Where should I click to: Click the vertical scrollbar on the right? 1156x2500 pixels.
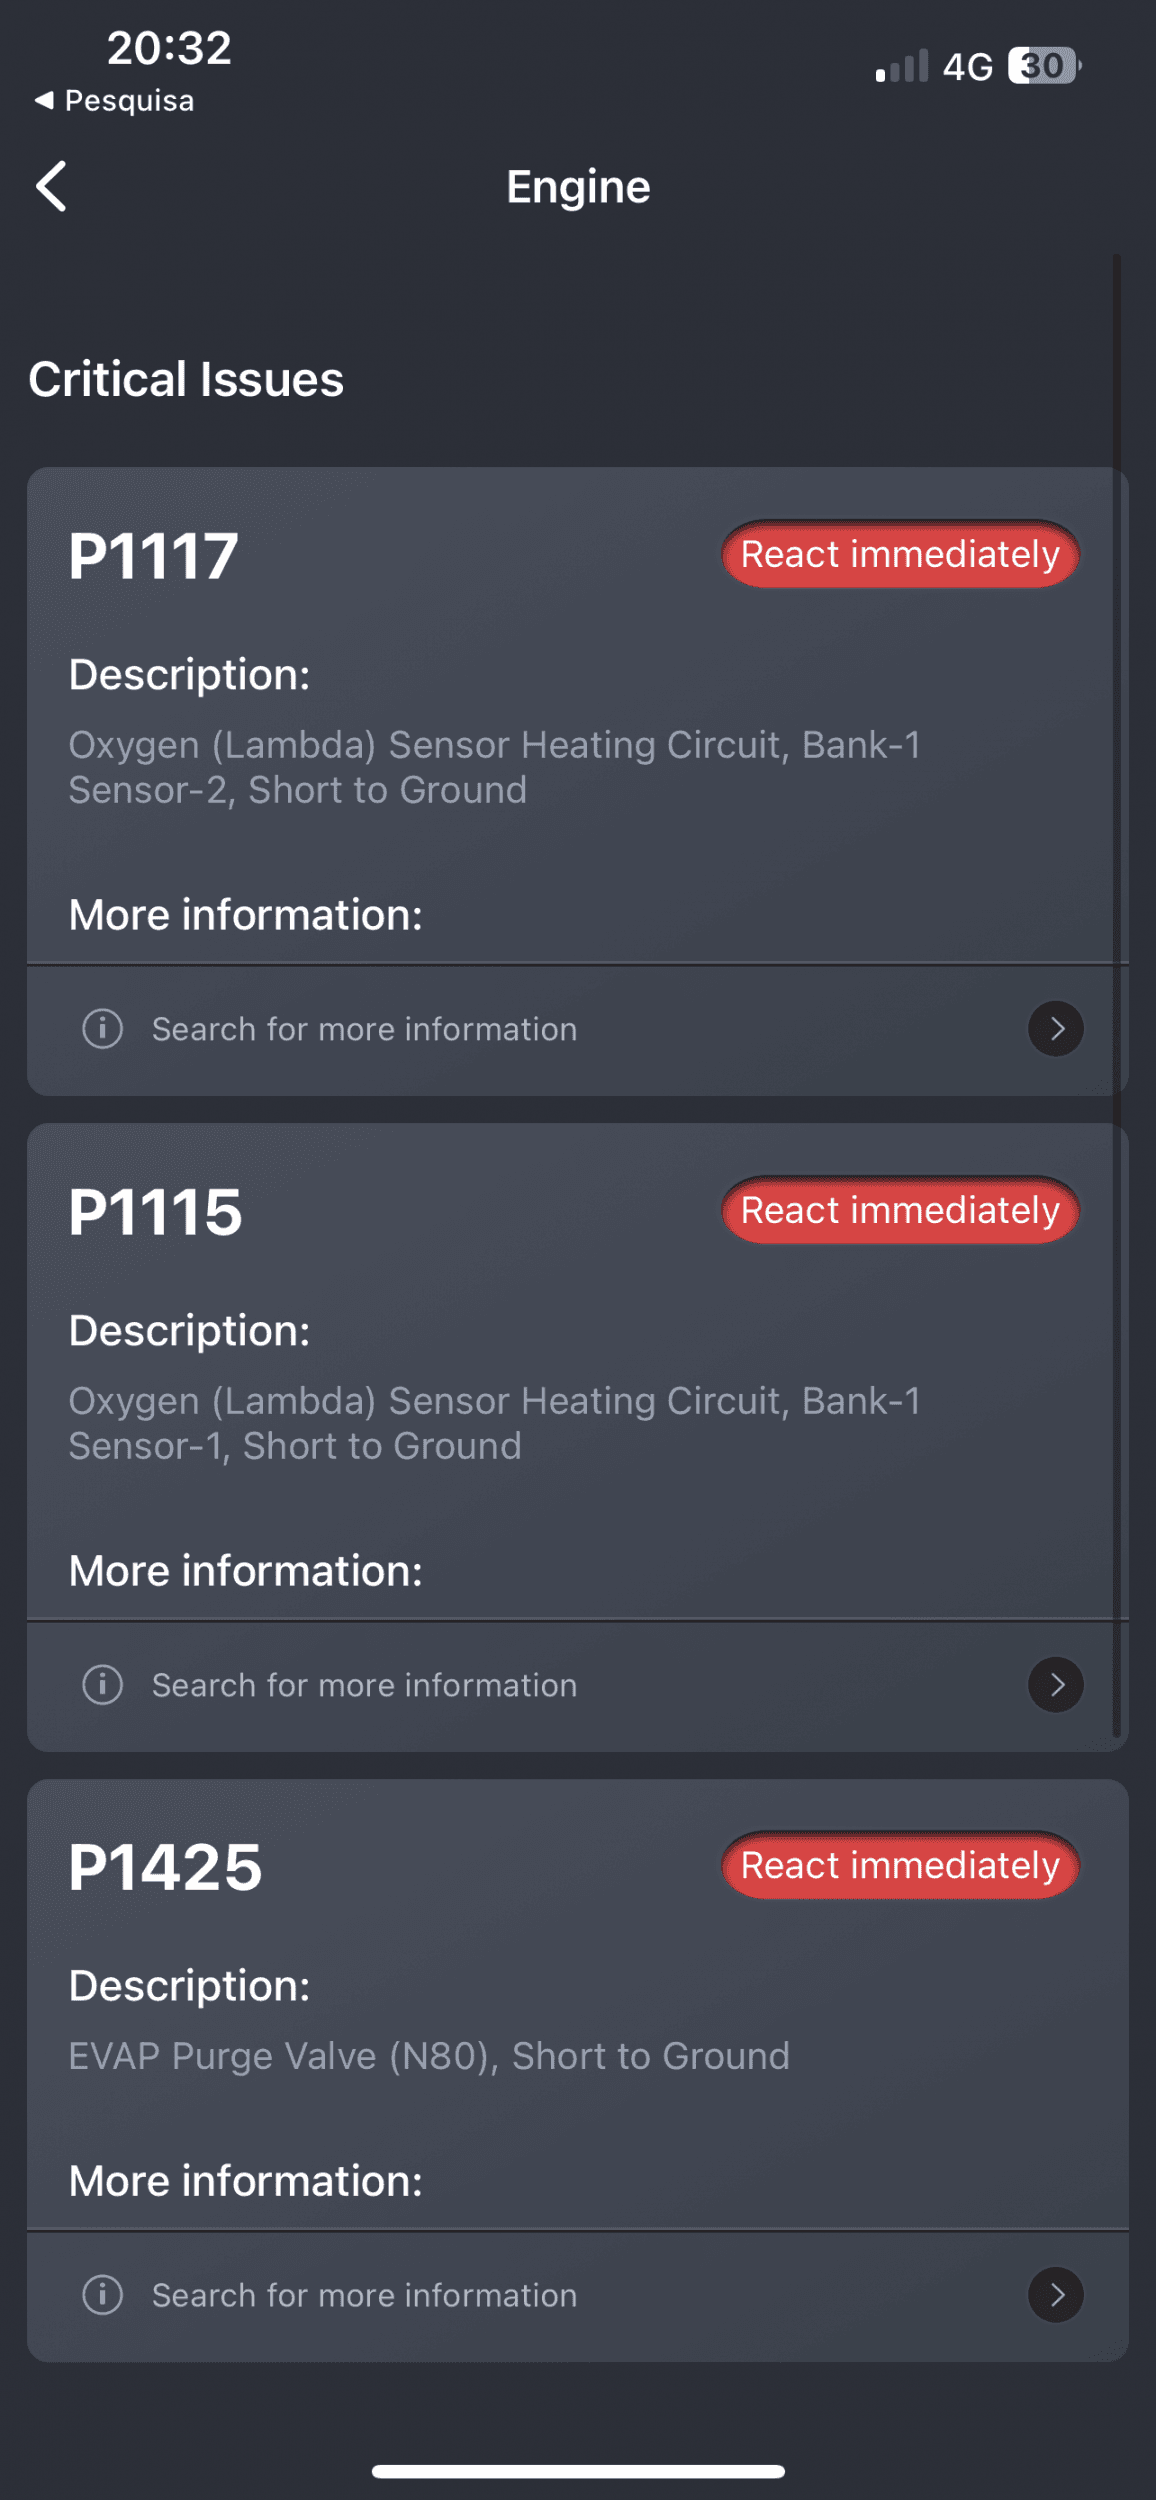coord(1117,995)
